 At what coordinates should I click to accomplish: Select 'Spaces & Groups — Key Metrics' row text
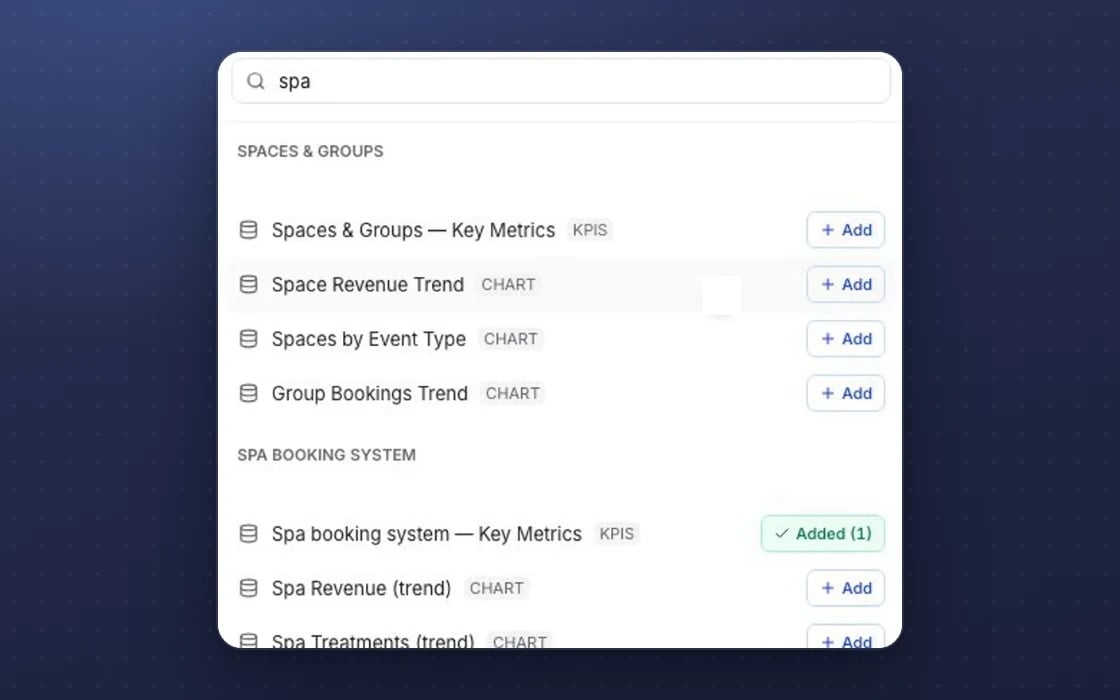(413, 230)
